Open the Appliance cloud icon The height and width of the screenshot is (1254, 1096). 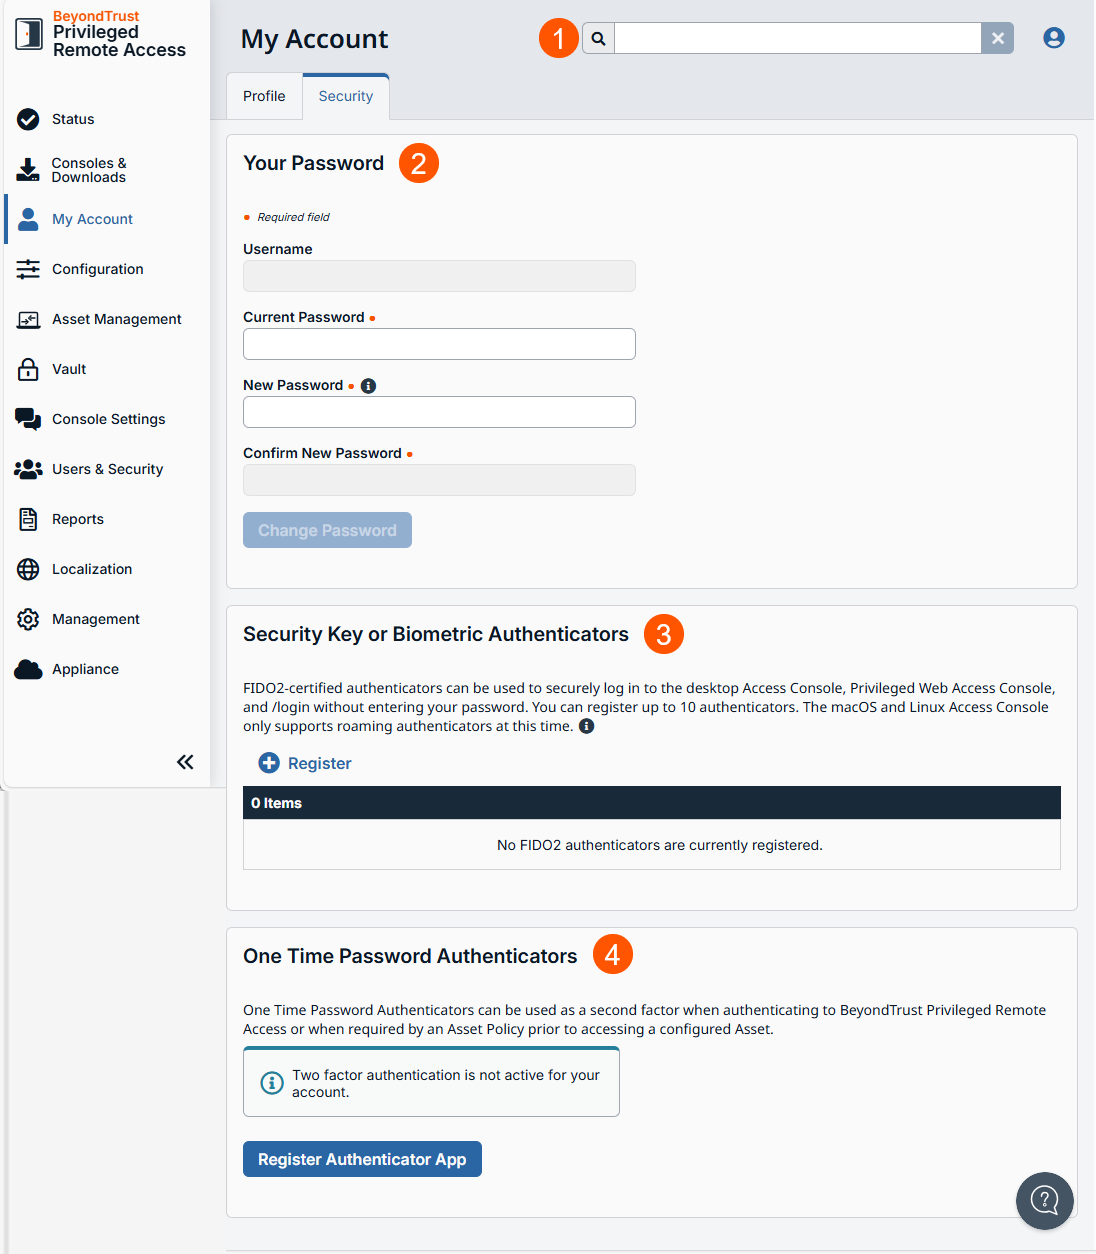[27, 669]
